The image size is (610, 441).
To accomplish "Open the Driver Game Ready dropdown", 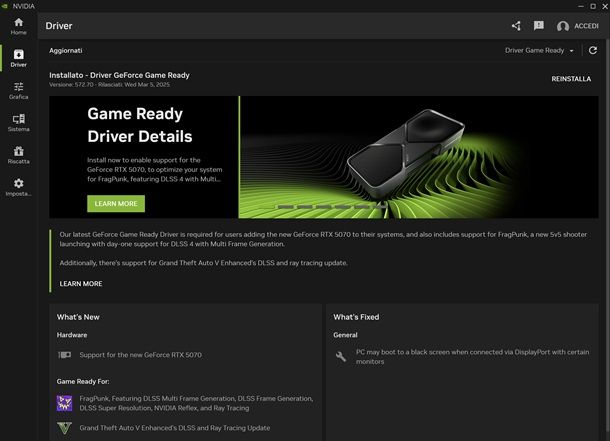I will pos(539,51).
